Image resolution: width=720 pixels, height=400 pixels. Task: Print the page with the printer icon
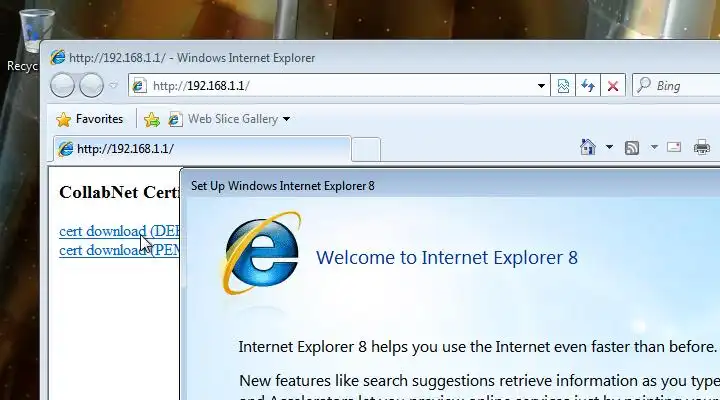click(702, 147)
